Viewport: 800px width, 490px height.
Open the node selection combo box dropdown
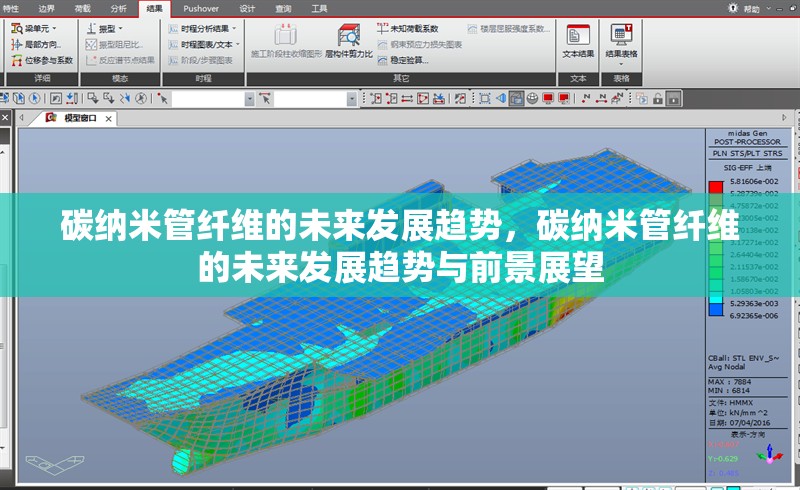click(249, 98)
